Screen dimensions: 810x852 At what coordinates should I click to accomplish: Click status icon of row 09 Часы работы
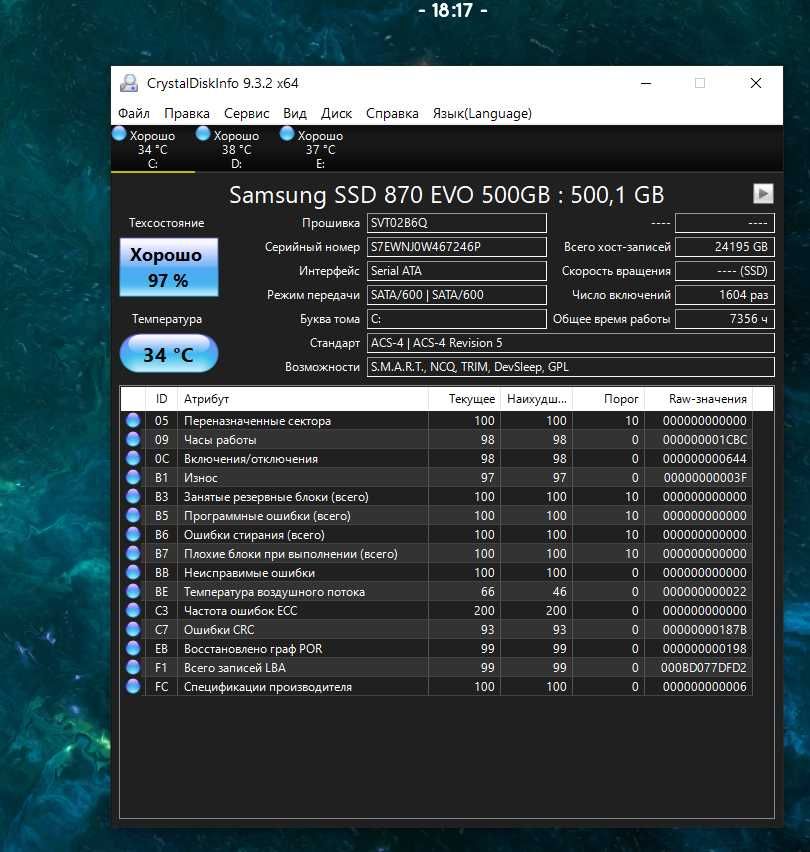[133, 439]
